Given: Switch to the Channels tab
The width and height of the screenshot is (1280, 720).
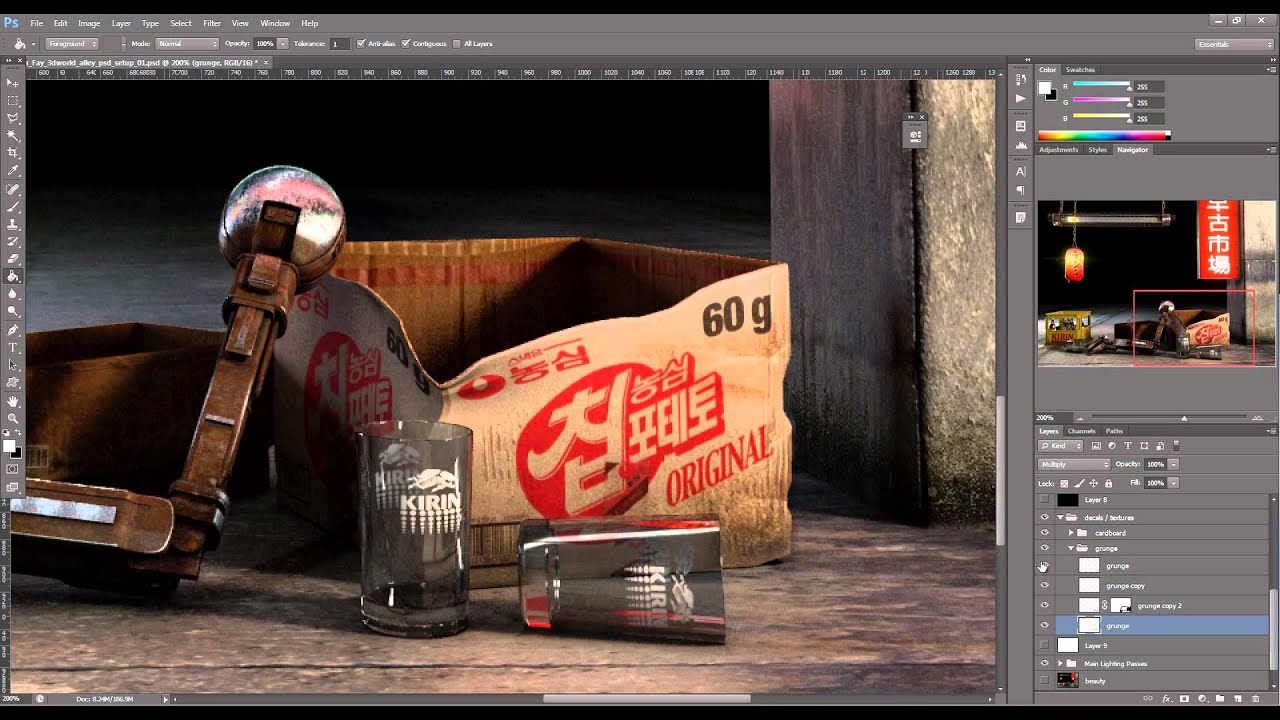Looking at the screenshot, I should (1081, 431).
